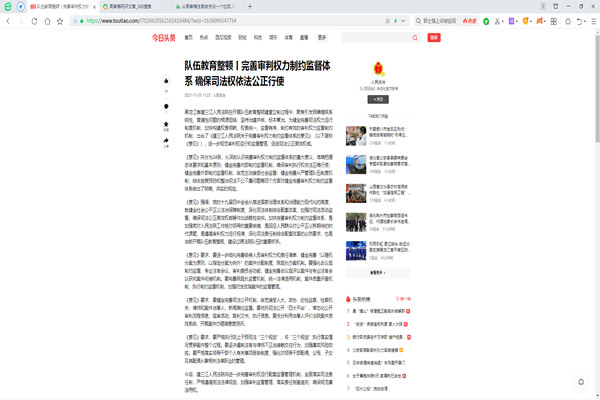Open 体育 in the Toutiao navigation
This screenshot has width=600, height=400.
point(289,38)
